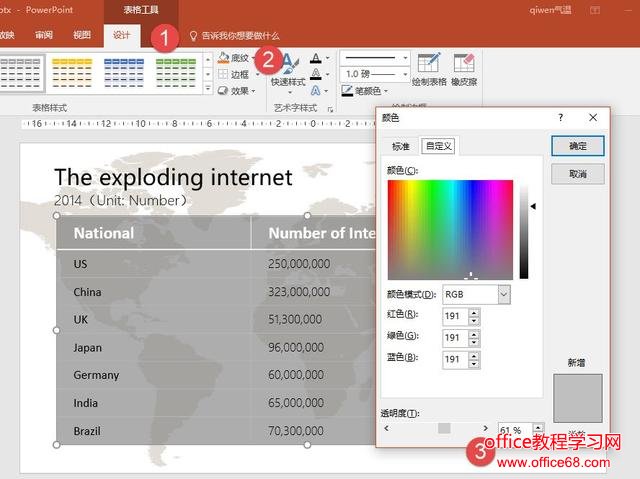
Task: Increase the Red (红色) value spinner
Action: click(473, 312)
